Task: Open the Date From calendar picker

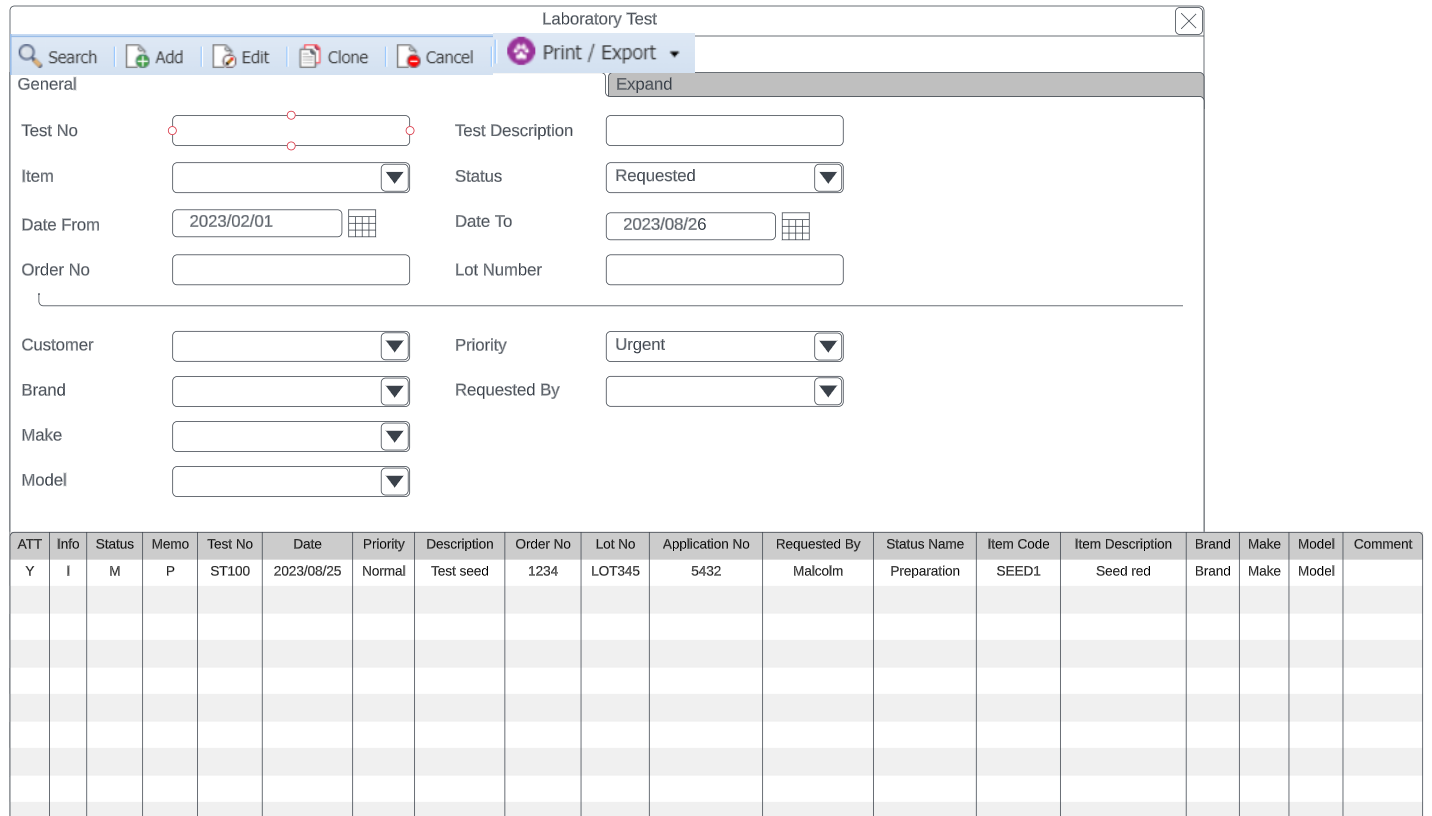Action: [362, 224]
